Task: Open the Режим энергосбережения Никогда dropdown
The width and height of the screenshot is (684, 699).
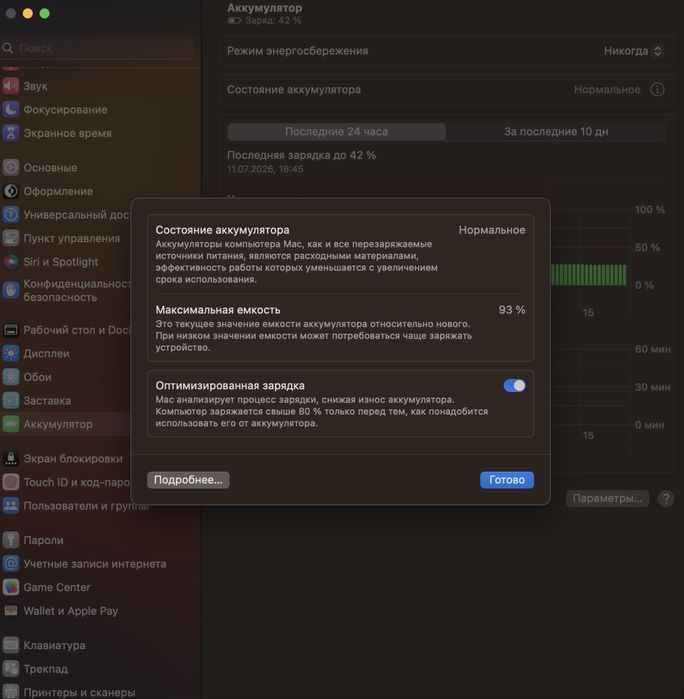Action: 634,51
